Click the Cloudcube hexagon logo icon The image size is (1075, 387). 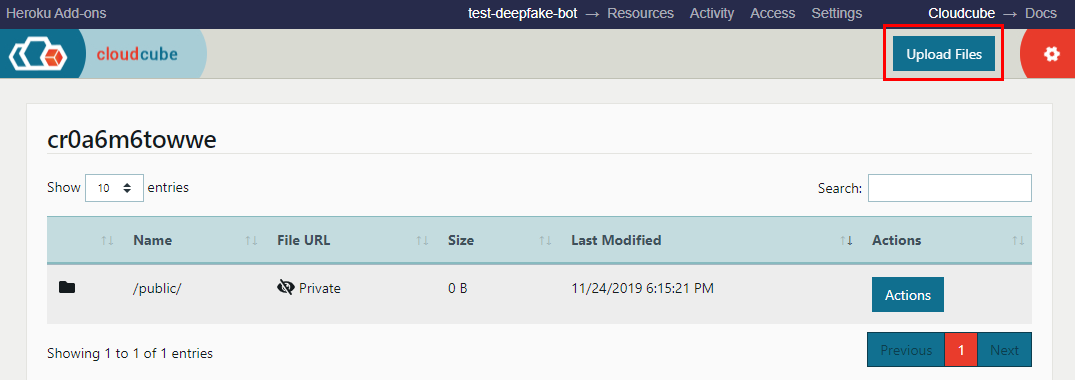(38, 54)
